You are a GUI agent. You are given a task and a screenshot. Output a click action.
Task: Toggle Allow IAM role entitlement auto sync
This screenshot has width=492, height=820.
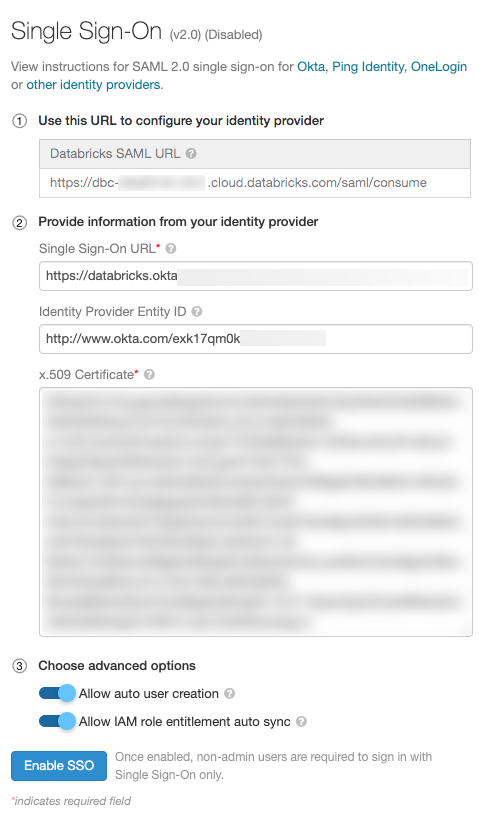click(x=57, y=722)
